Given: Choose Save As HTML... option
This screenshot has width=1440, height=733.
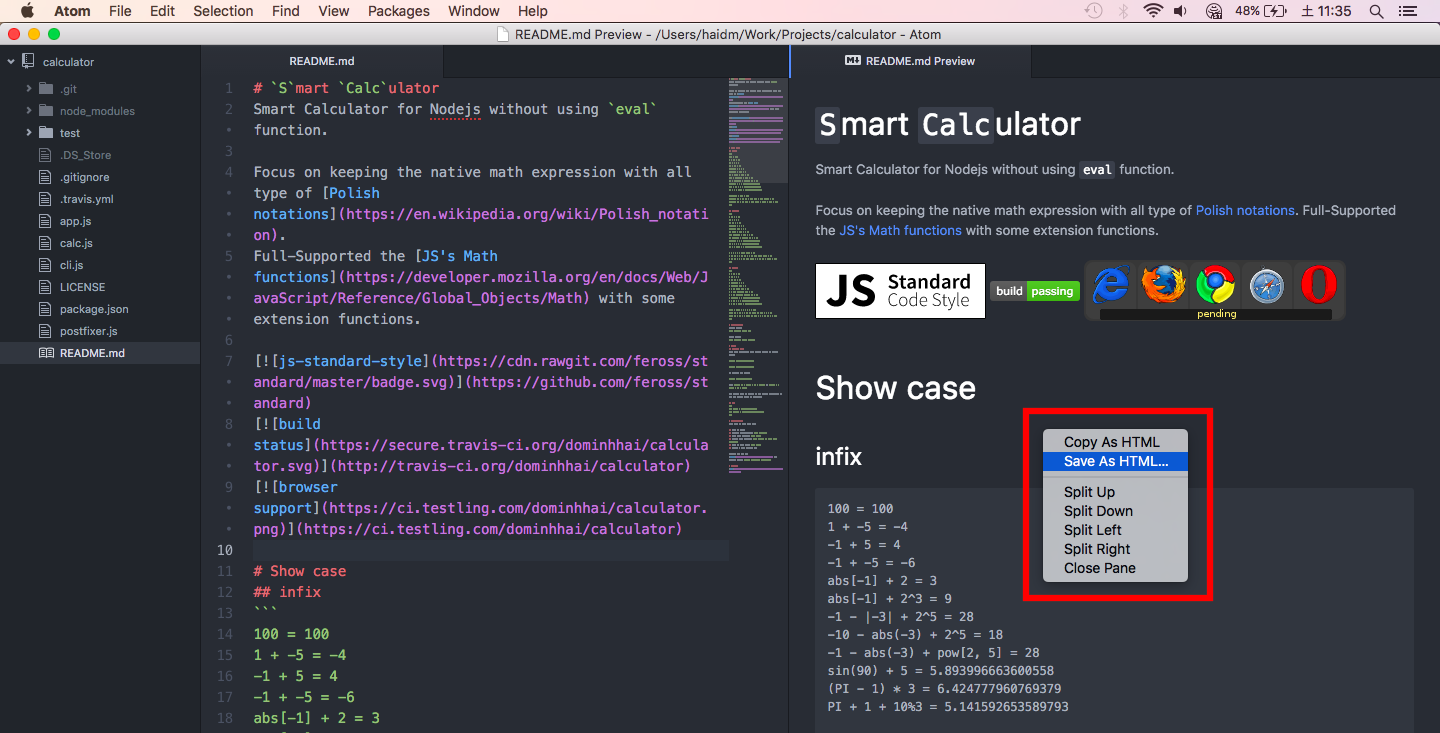Looking at the screenshot, I should (1115, 461).
